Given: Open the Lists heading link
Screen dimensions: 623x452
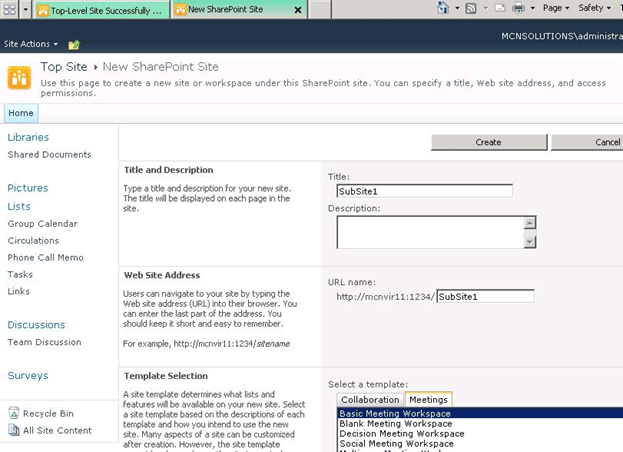Looking at the screenshot, I should click(19, 207).
